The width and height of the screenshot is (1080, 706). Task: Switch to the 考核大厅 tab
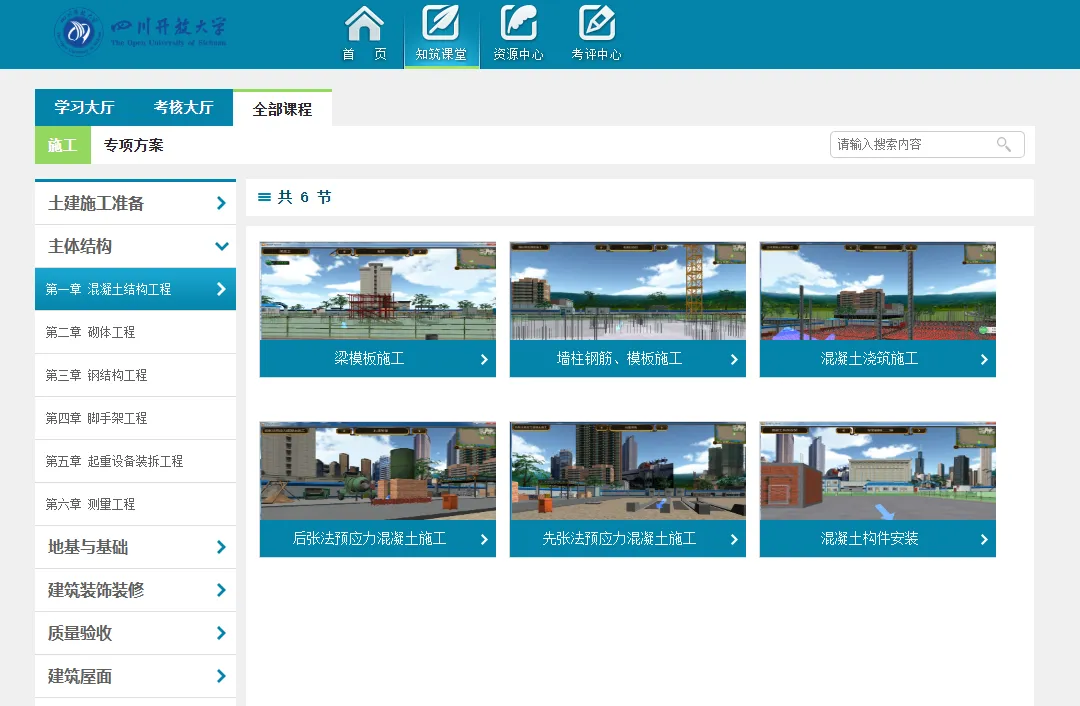(x=183, y=108)
